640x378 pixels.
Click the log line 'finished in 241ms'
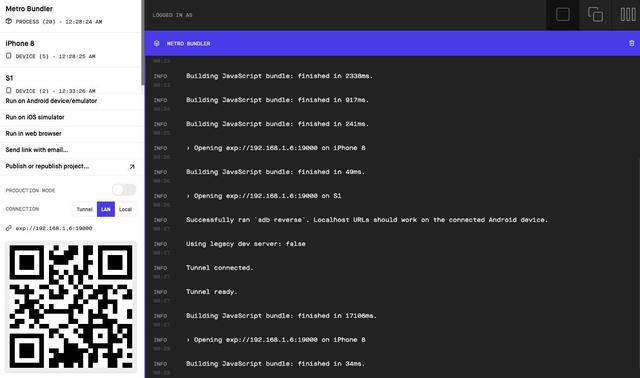coord(277,124)
